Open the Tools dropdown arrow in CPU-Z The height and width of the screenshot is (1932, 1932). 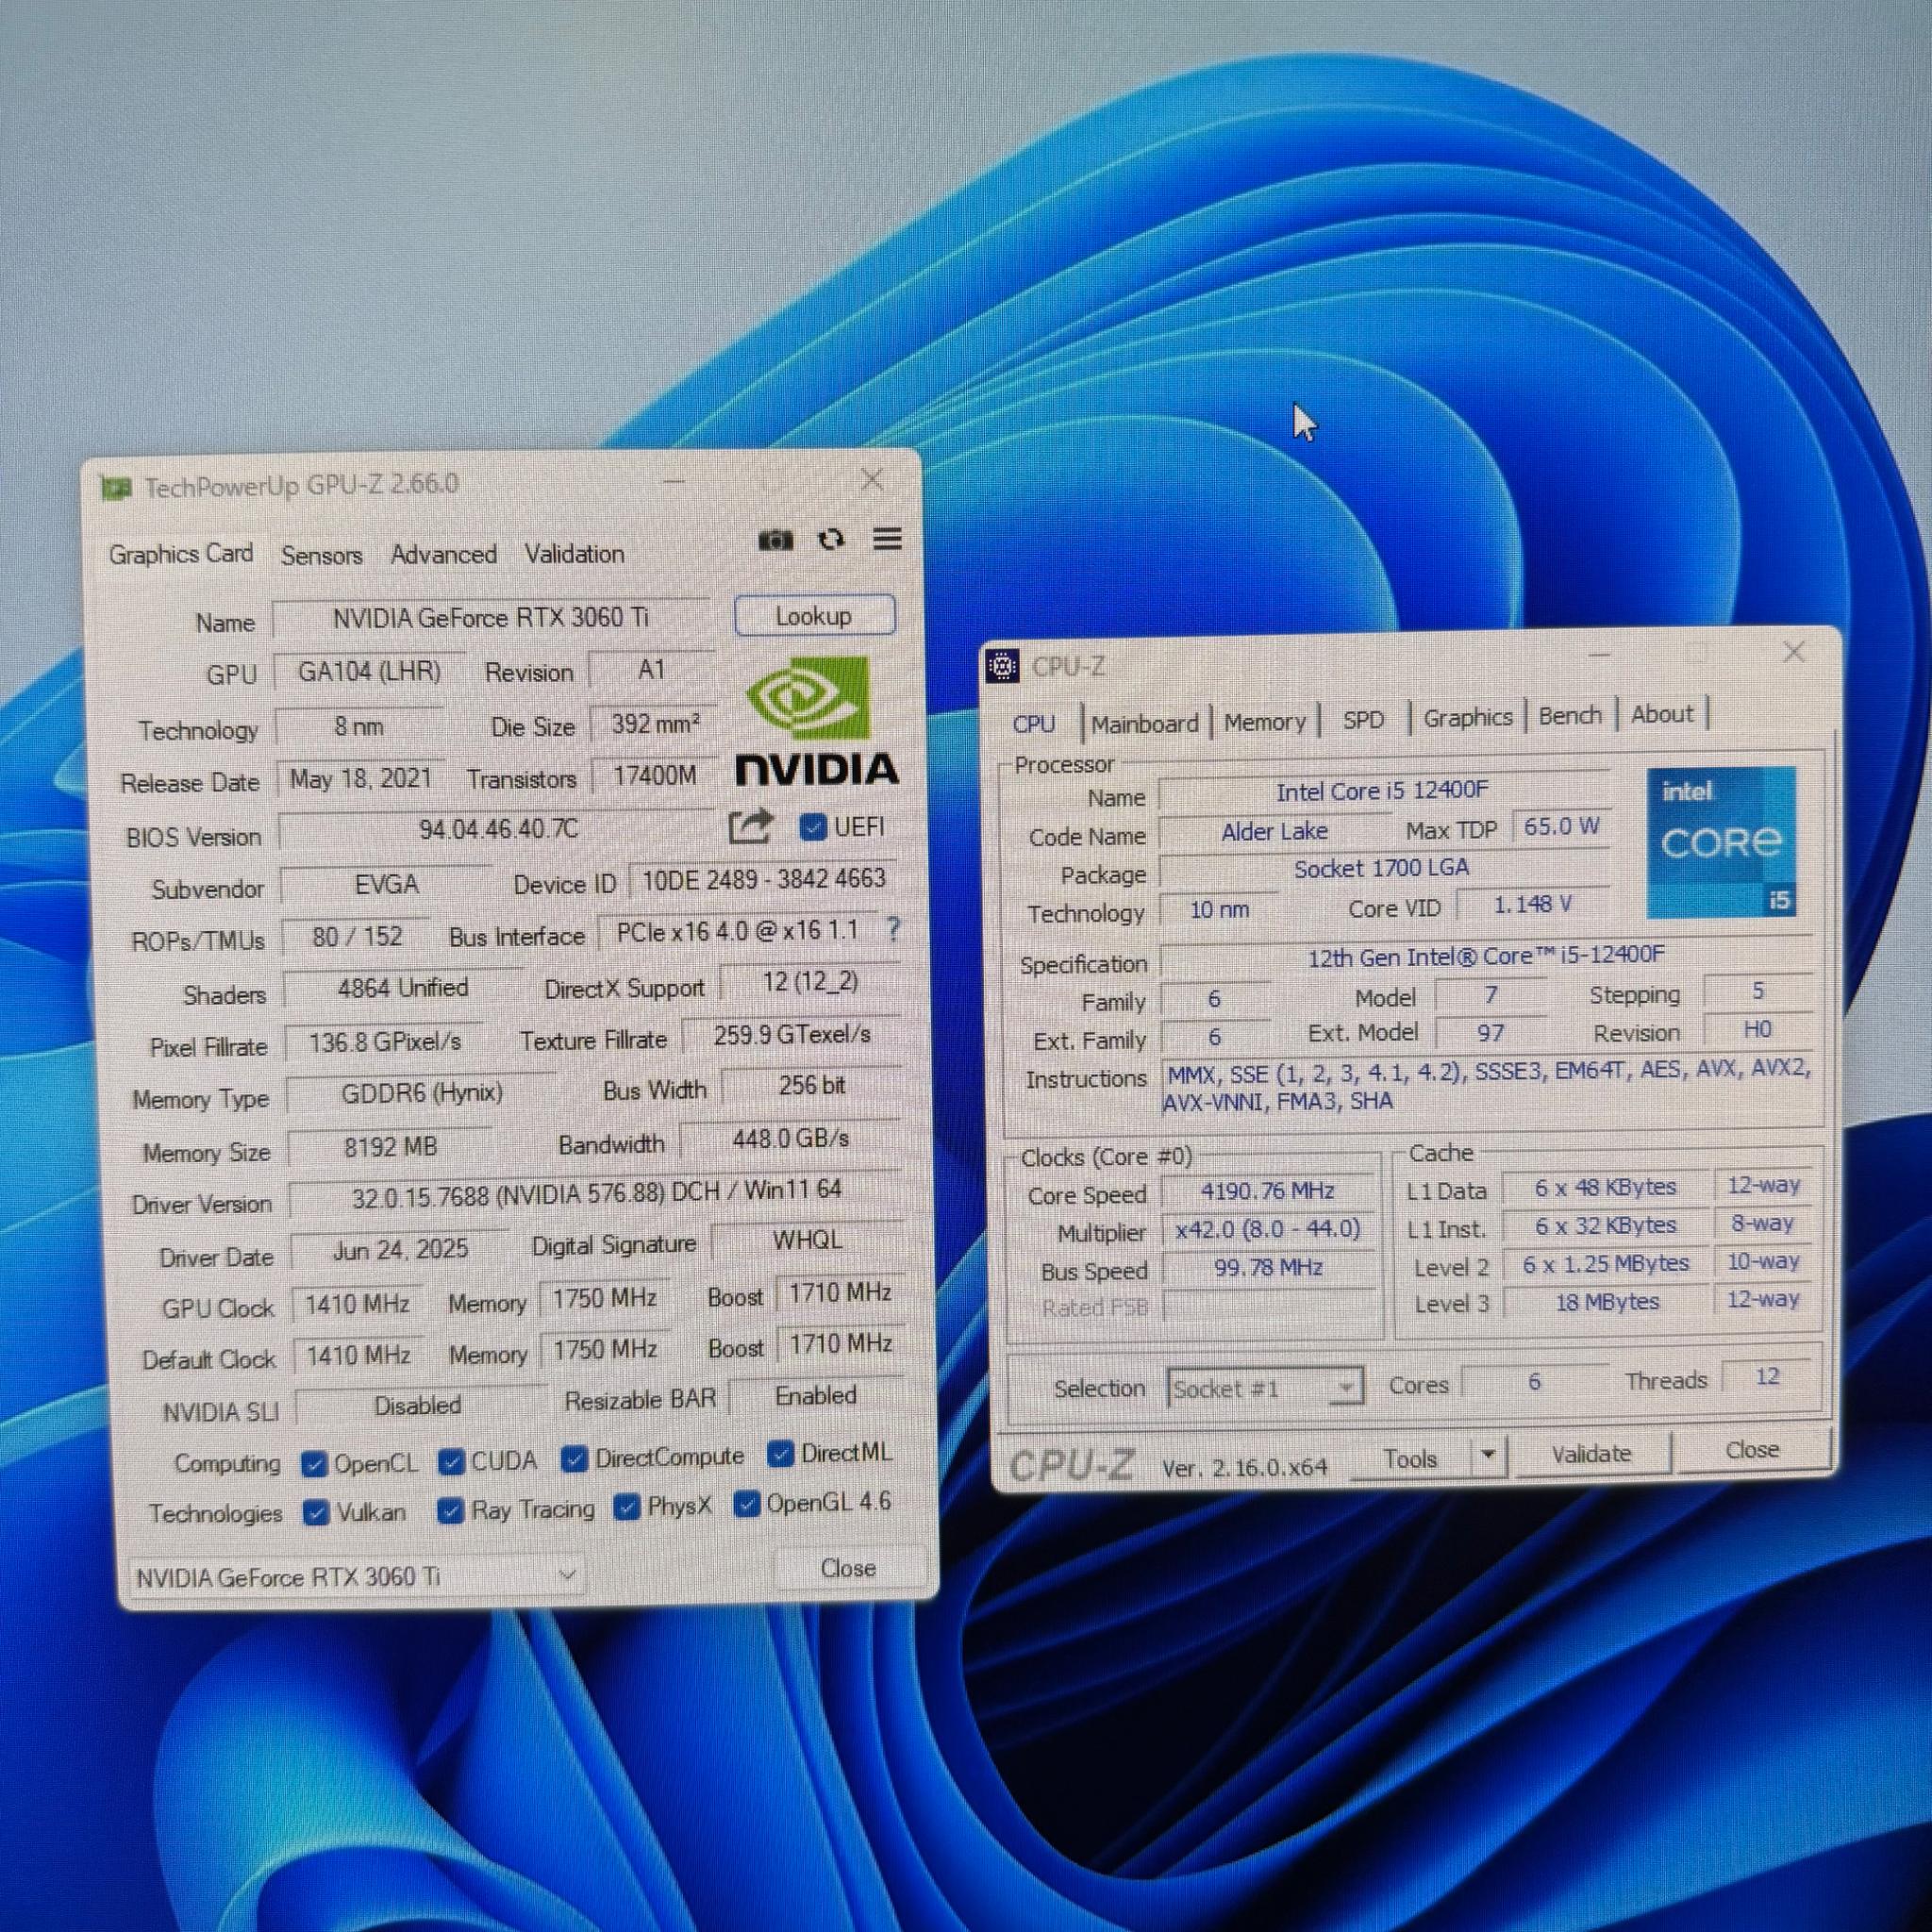pyautogui.click(x=1489, y=1455)
